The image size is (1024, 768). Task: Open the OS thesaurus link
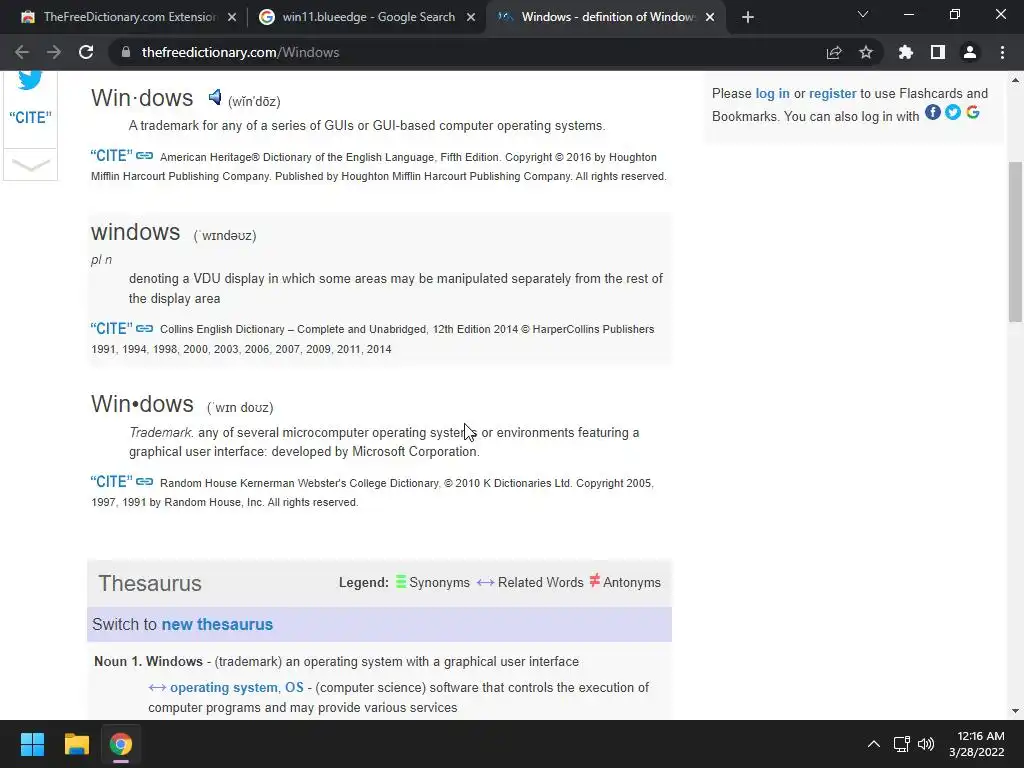(x=295, y=688)
